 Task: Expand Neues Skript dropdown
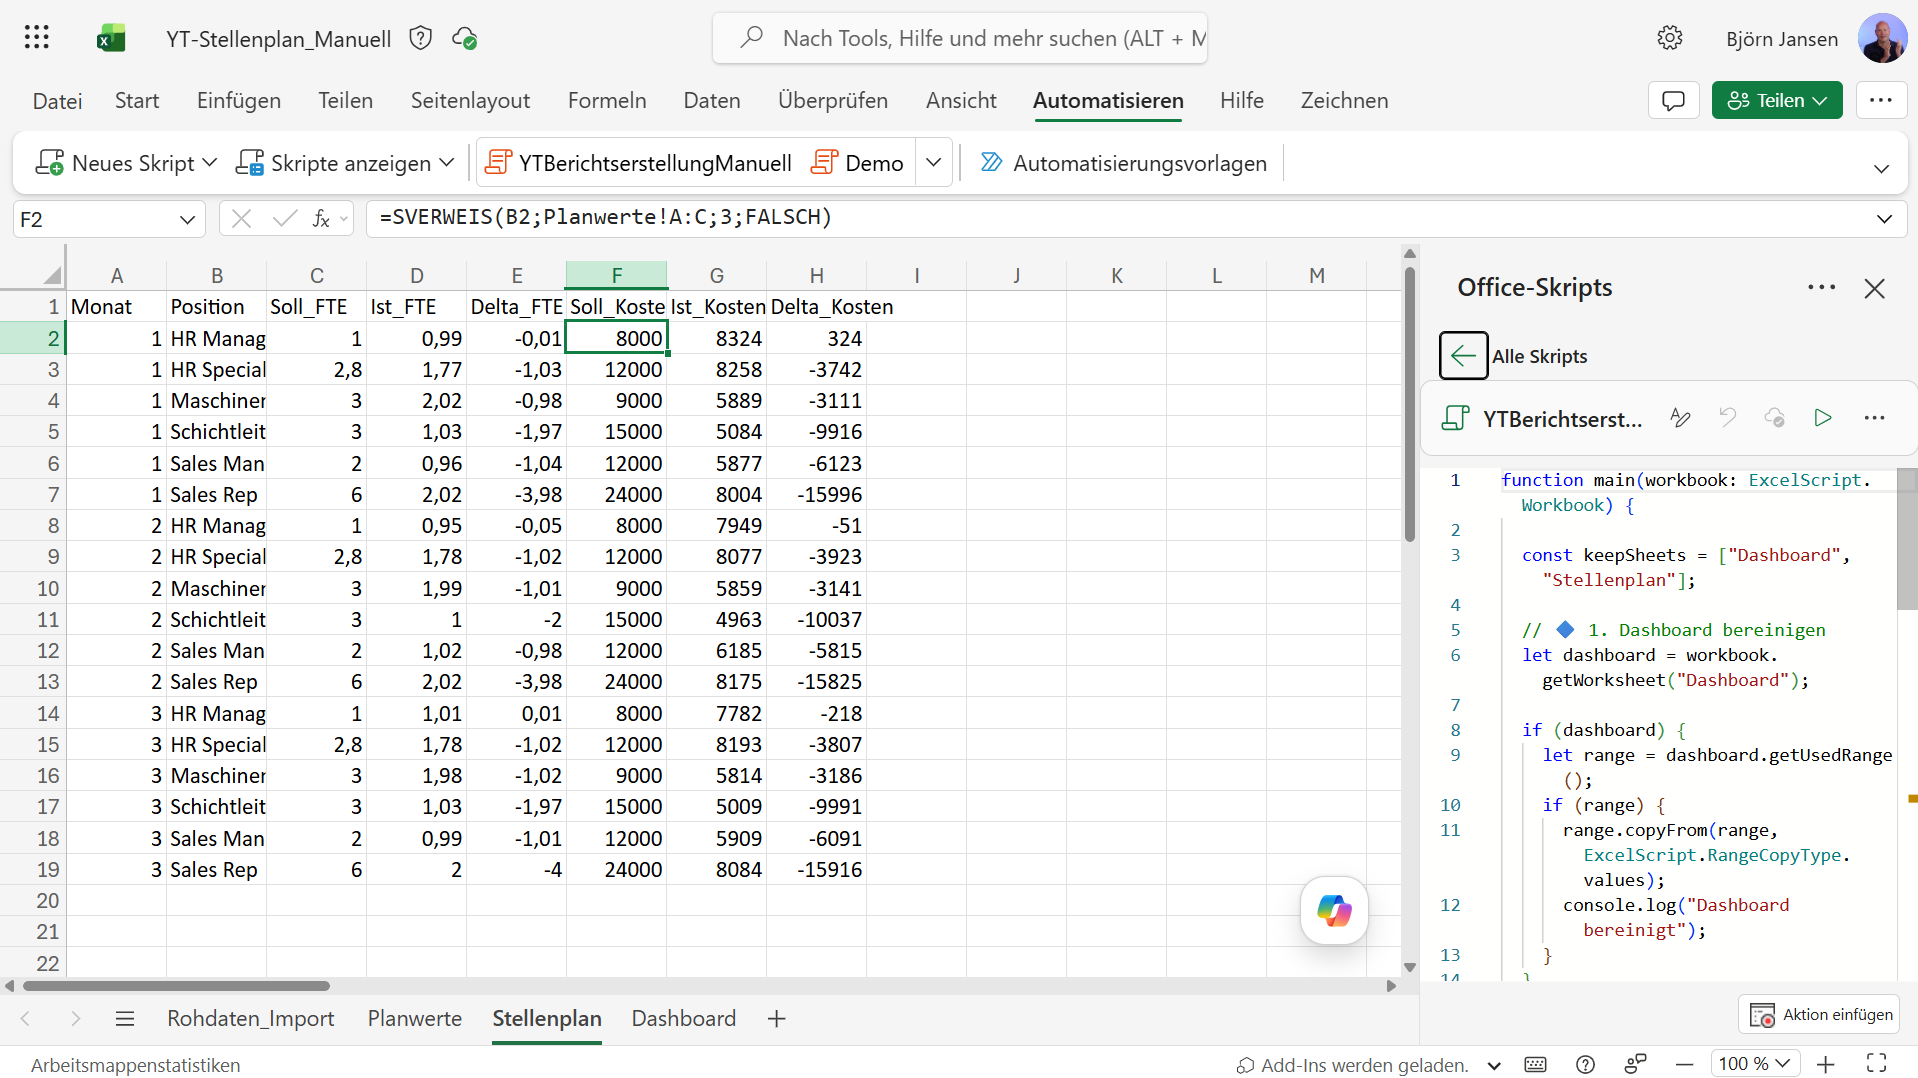(x=209, y=162)
